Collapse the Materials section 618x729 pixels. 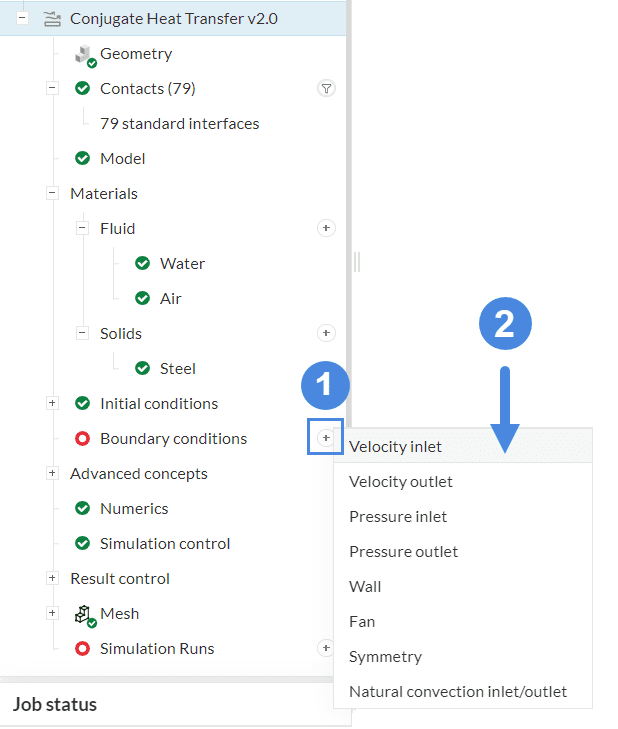point(52,194)
